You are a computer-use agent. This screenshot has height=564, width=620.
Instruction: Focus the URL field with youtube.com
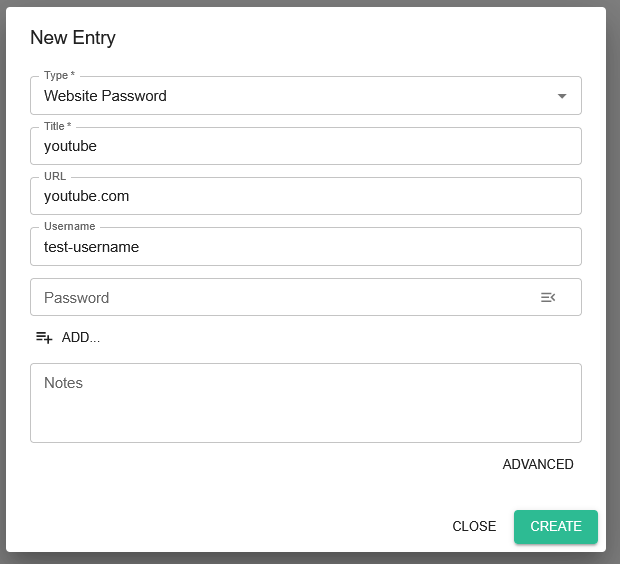coord(306,196)
